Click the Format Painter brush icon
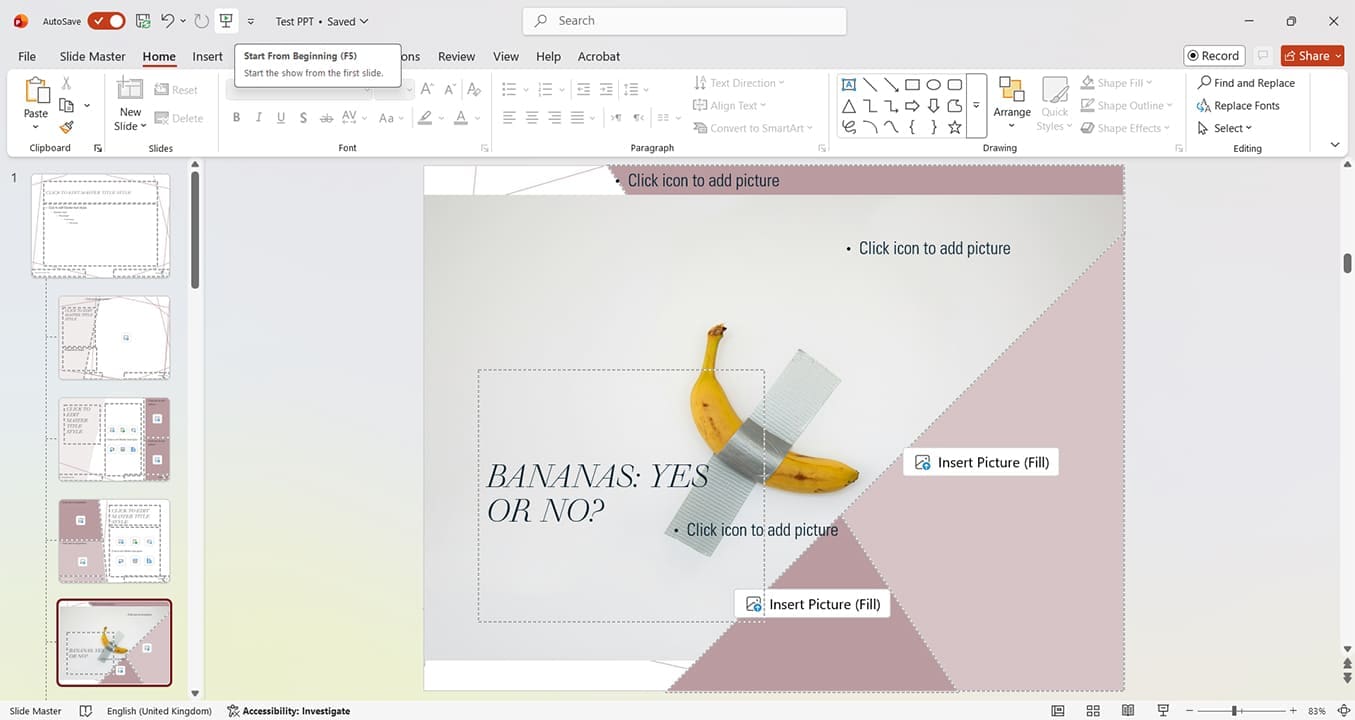The image size is (1355, 720). click(66, 128)
